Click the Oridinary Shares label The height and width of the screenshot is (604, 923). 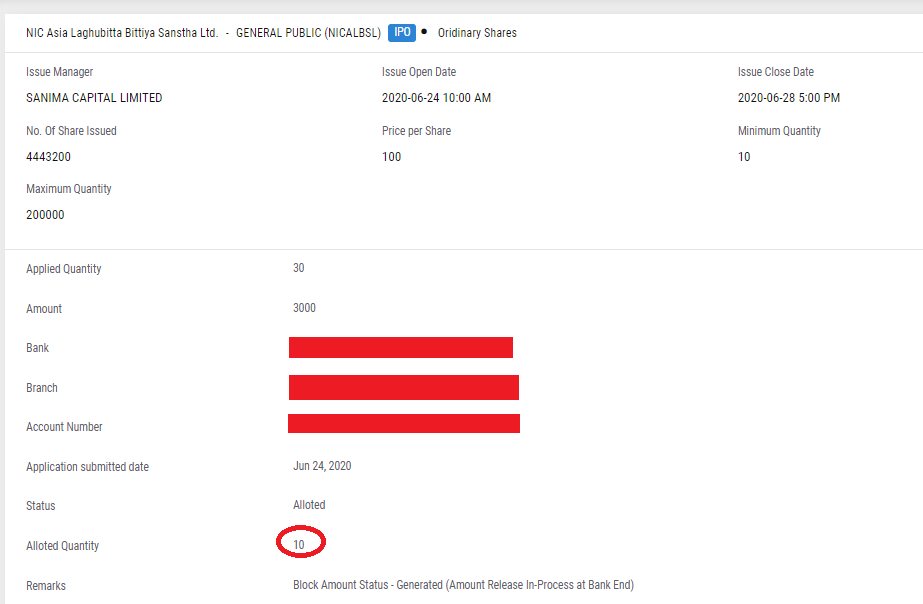click(x=477, y=33)
